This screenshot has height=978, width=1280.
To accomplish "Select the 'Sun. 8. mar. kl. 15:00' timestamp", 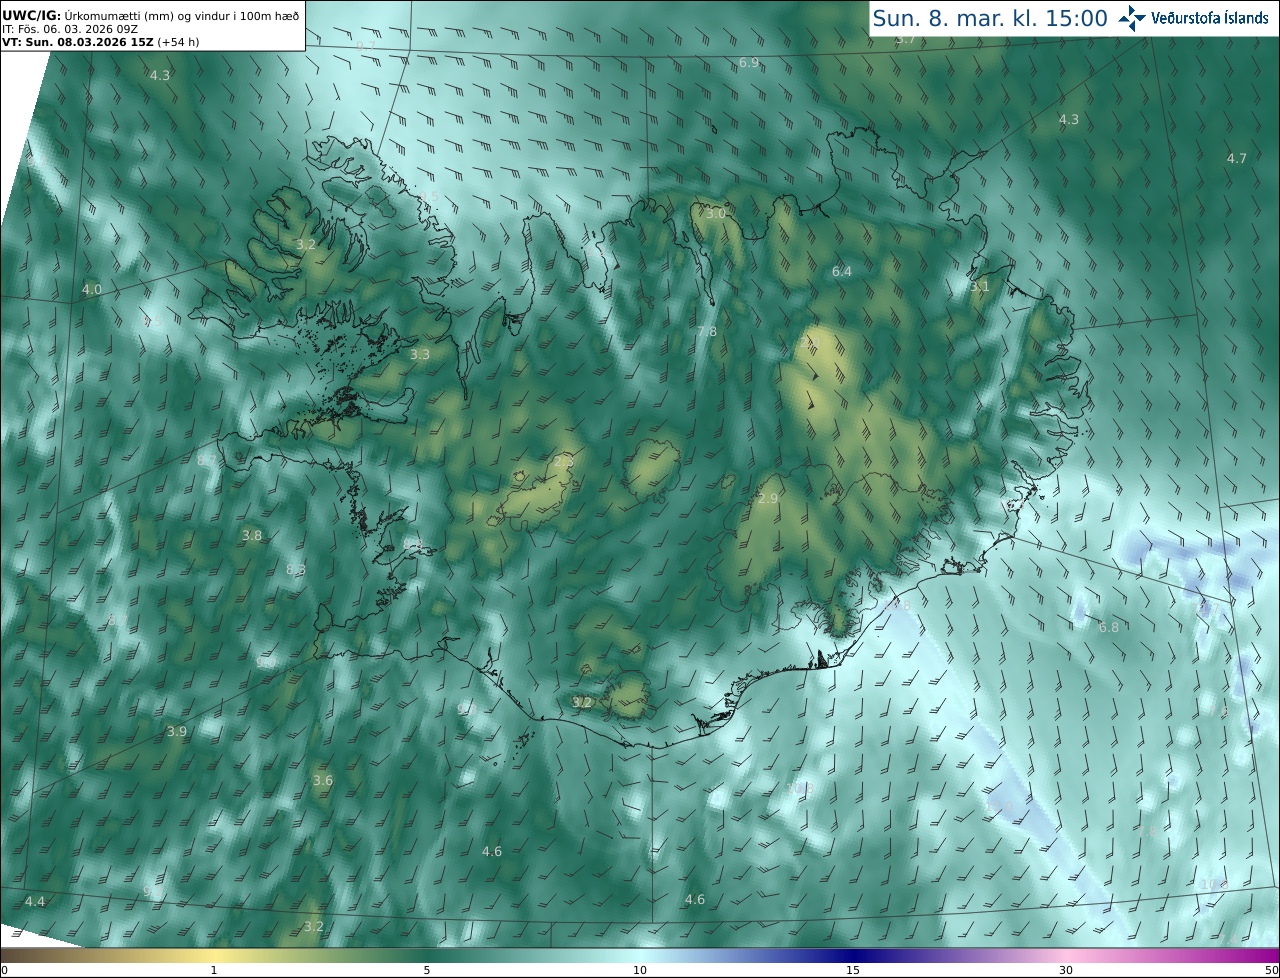I will click(x=990, y=18).
